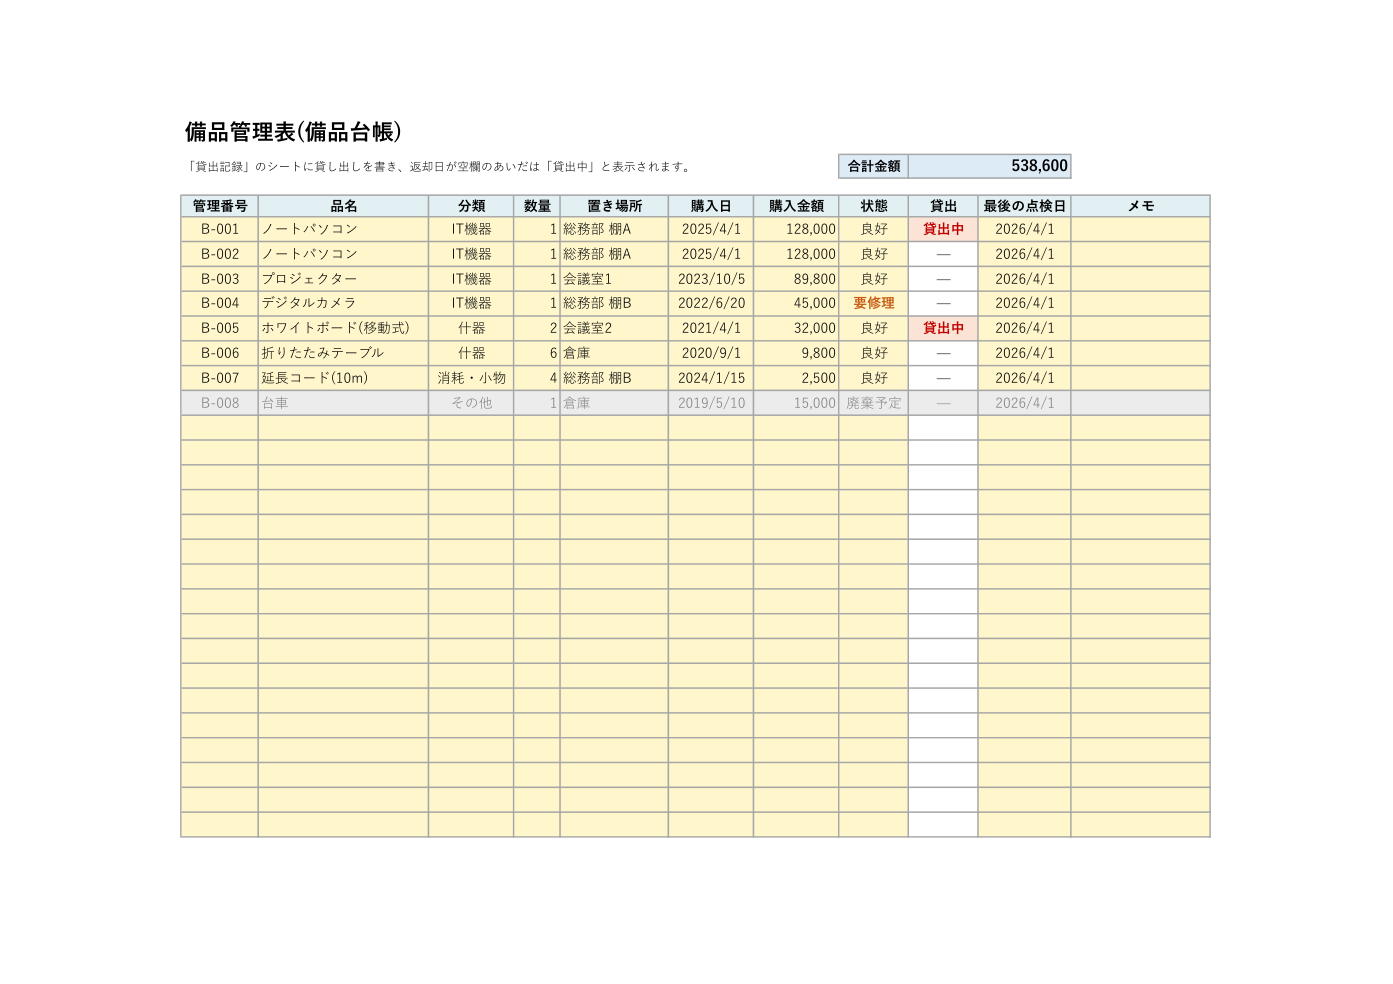1393x984 pixels.
Task: Select the 置き場所 column header
Action: tap(614, 206)
